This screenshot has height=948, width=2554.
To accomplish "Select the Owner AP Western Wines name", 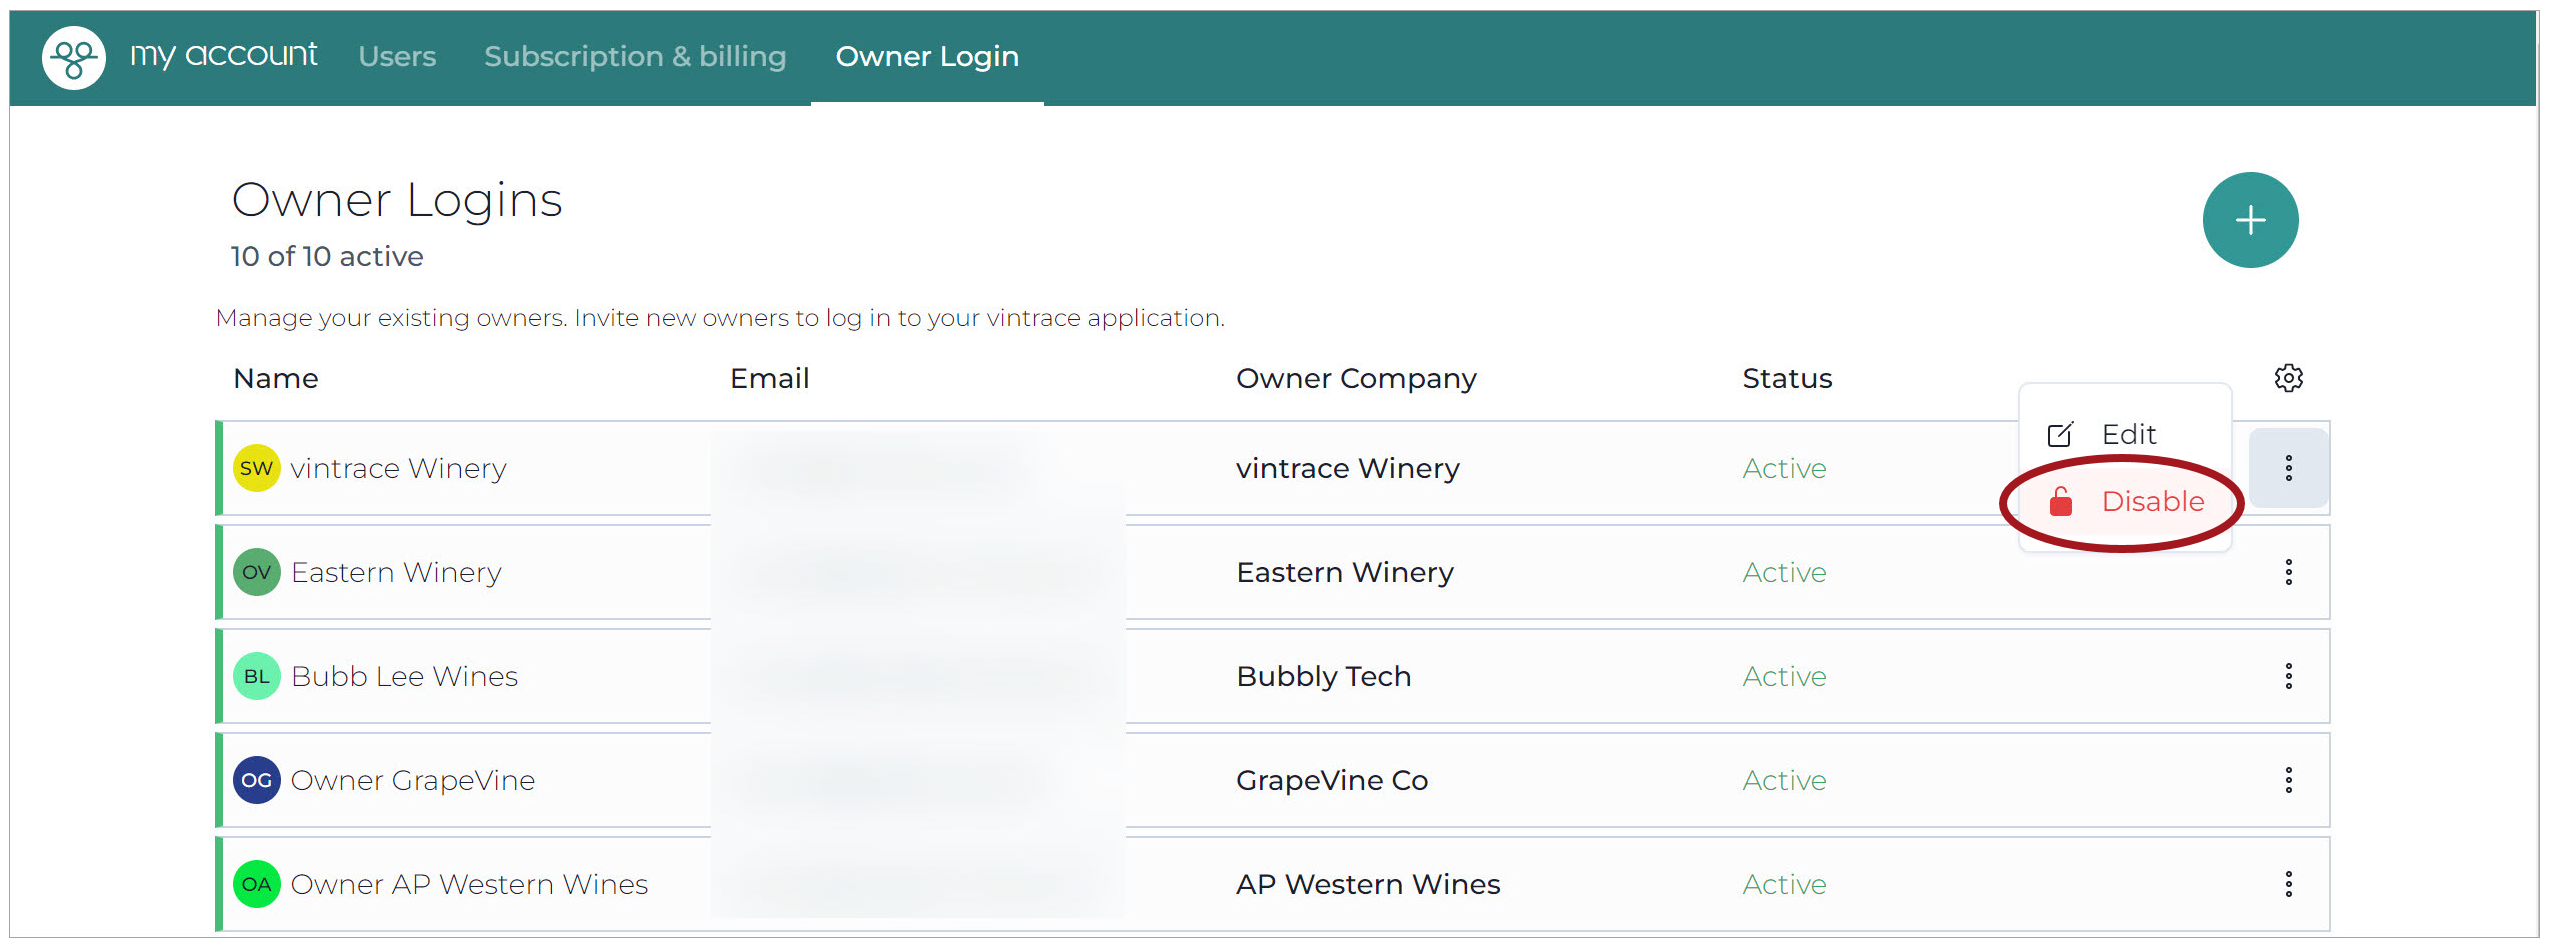I will 469,884.
